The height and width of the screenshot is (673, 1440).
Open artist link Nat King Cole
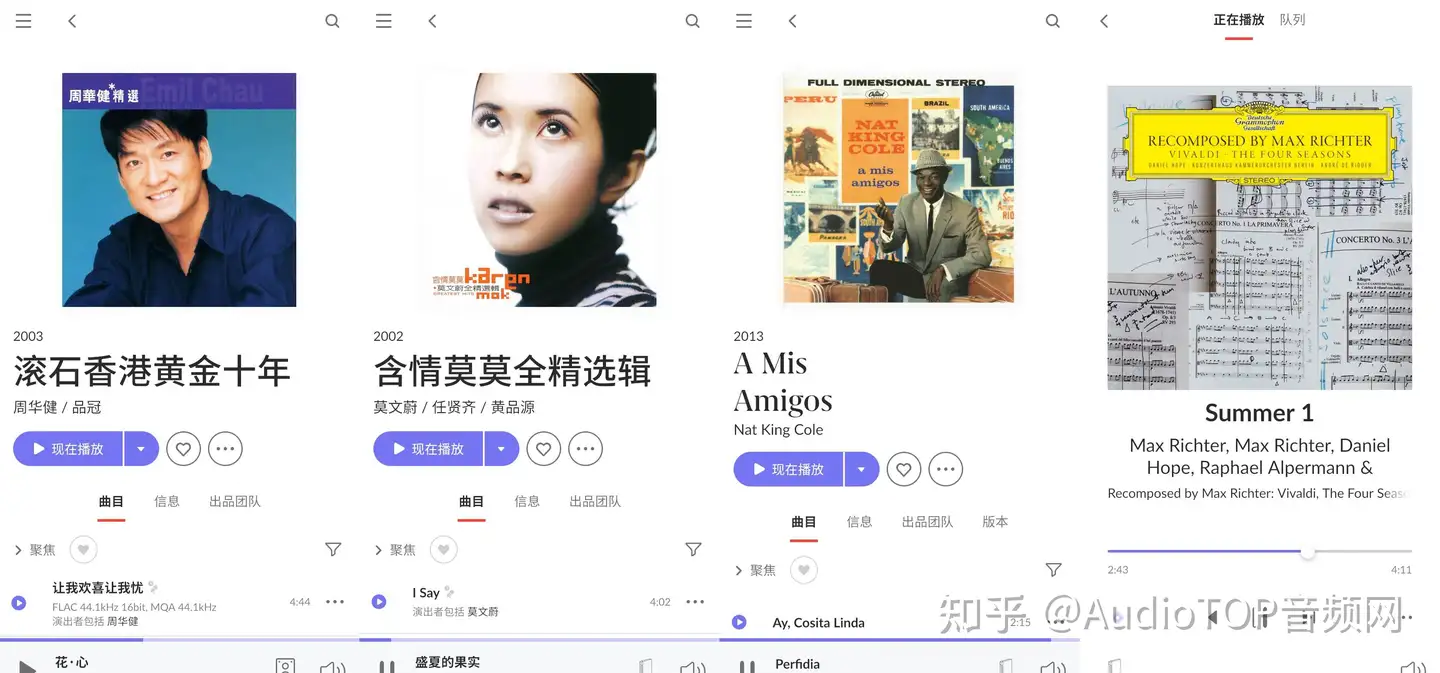tap(778, 429)
